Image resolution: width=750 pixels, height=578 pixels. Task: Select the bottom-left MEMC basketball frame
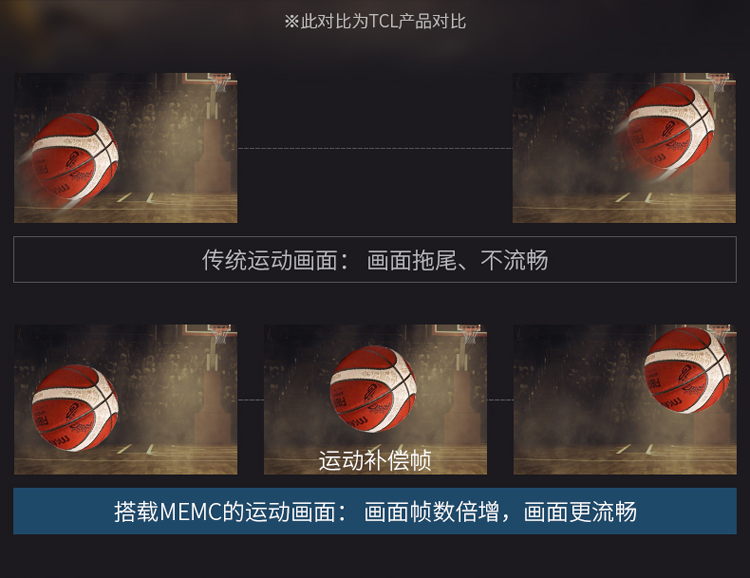[x=125, y=400]
